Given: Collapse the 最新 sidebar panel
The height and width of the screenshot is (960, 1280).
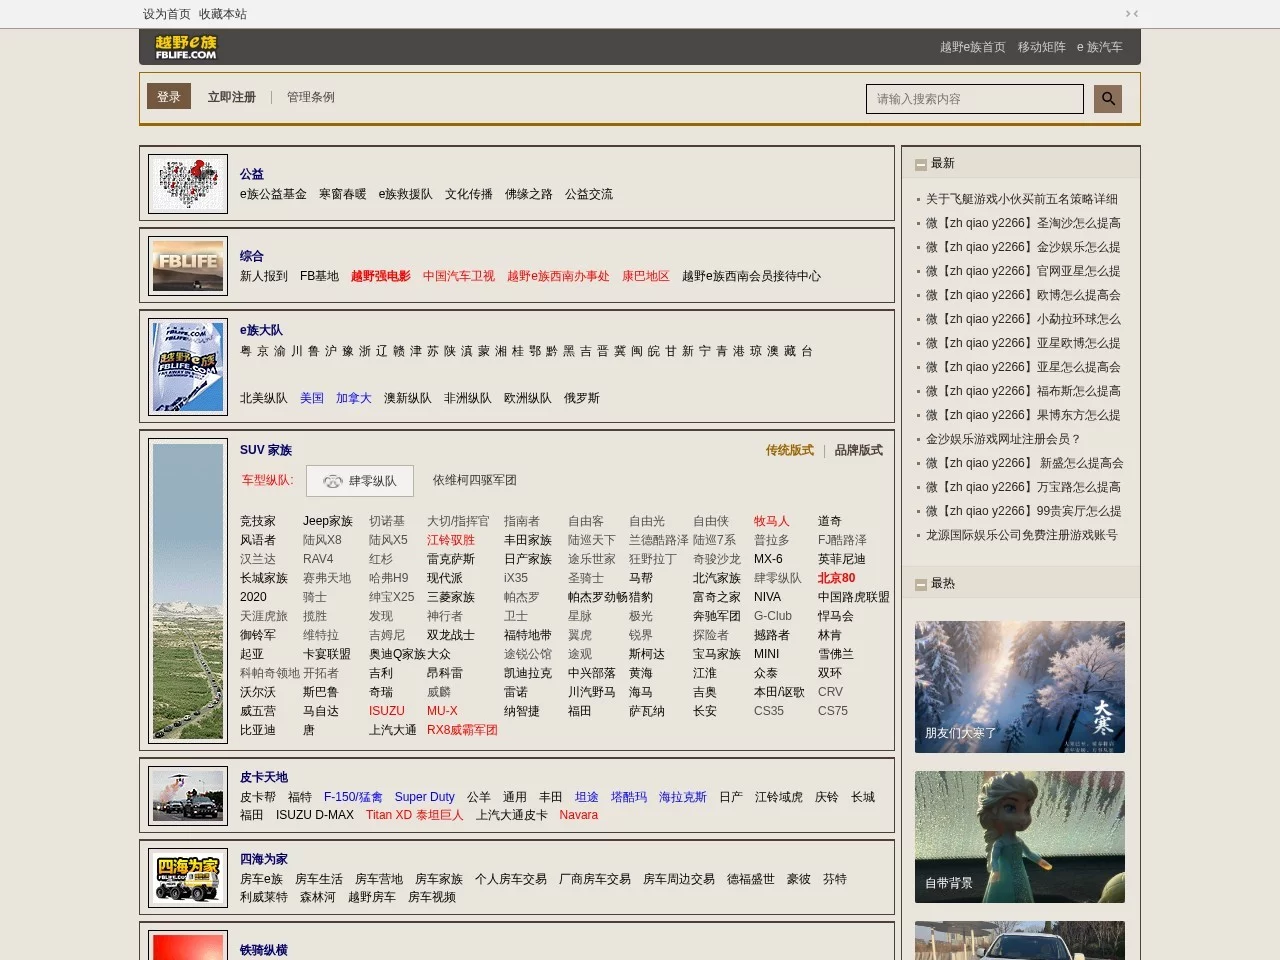Looking at the screenshot, I should 921,164.
